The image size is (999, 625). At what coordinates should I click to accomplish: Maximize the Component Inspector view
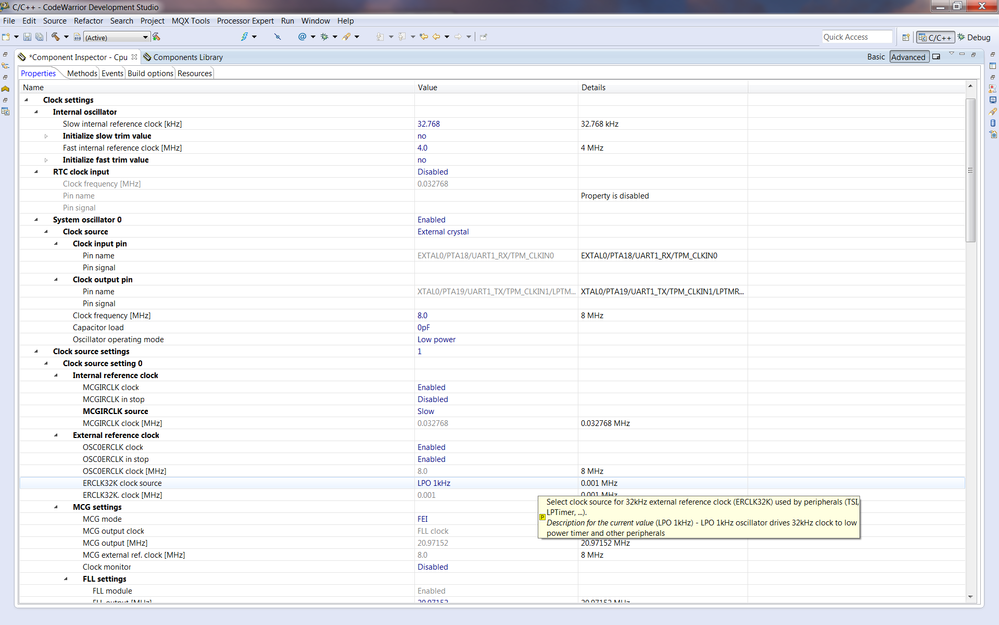973,55
